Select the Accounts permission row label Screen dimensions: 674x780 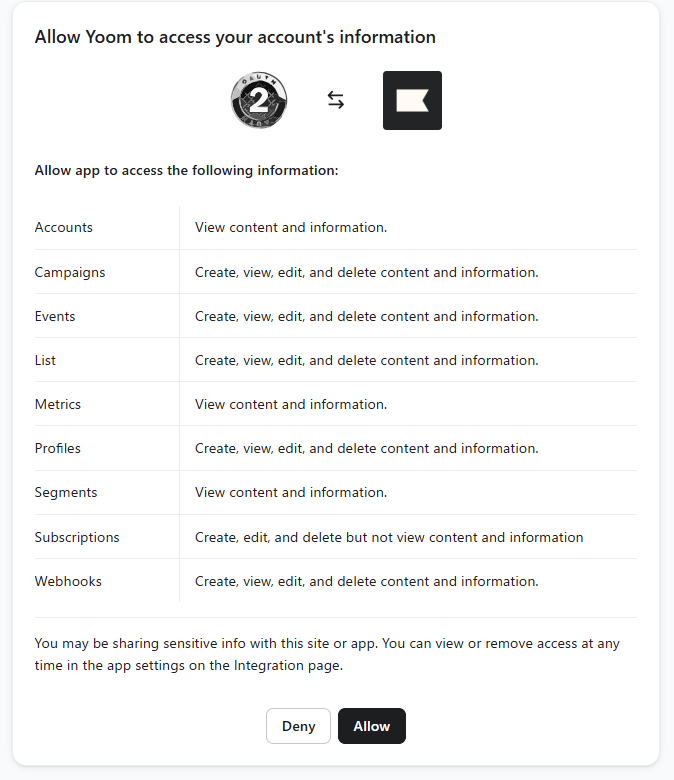64,227
